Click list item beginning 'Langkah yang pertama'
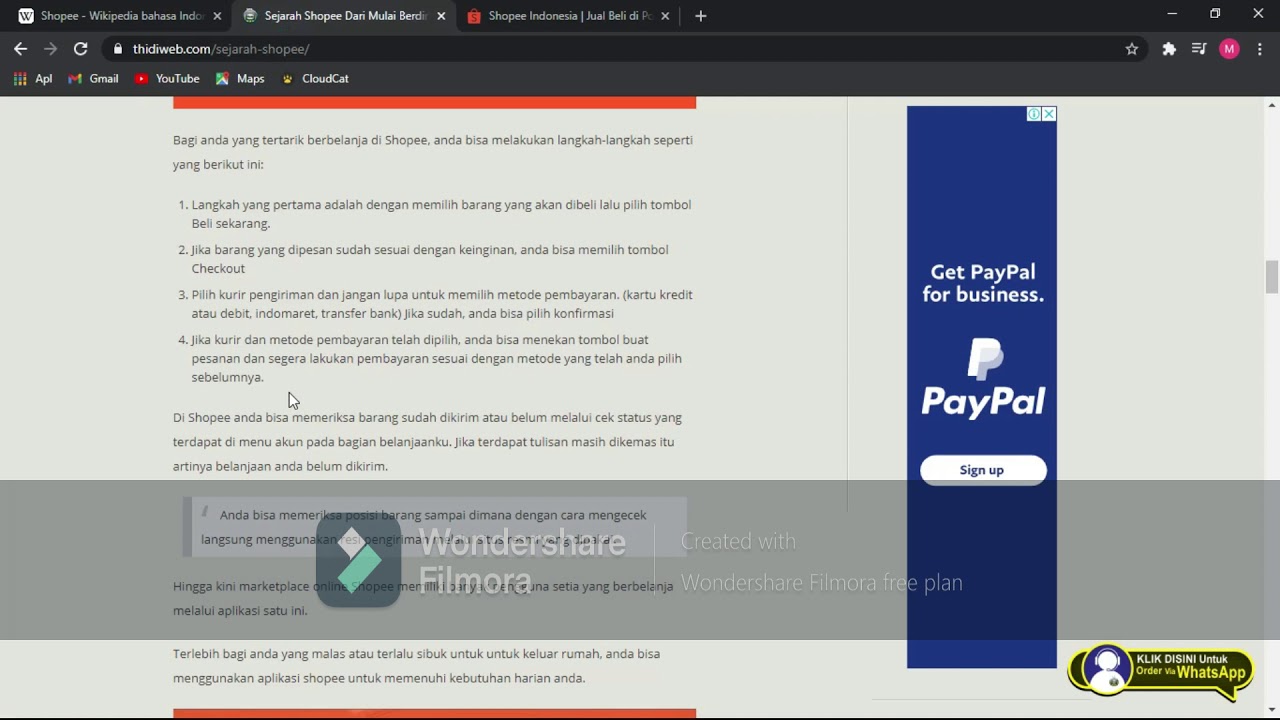The width and height of the screenshot is (1280, 720). (x=441, y=214)
